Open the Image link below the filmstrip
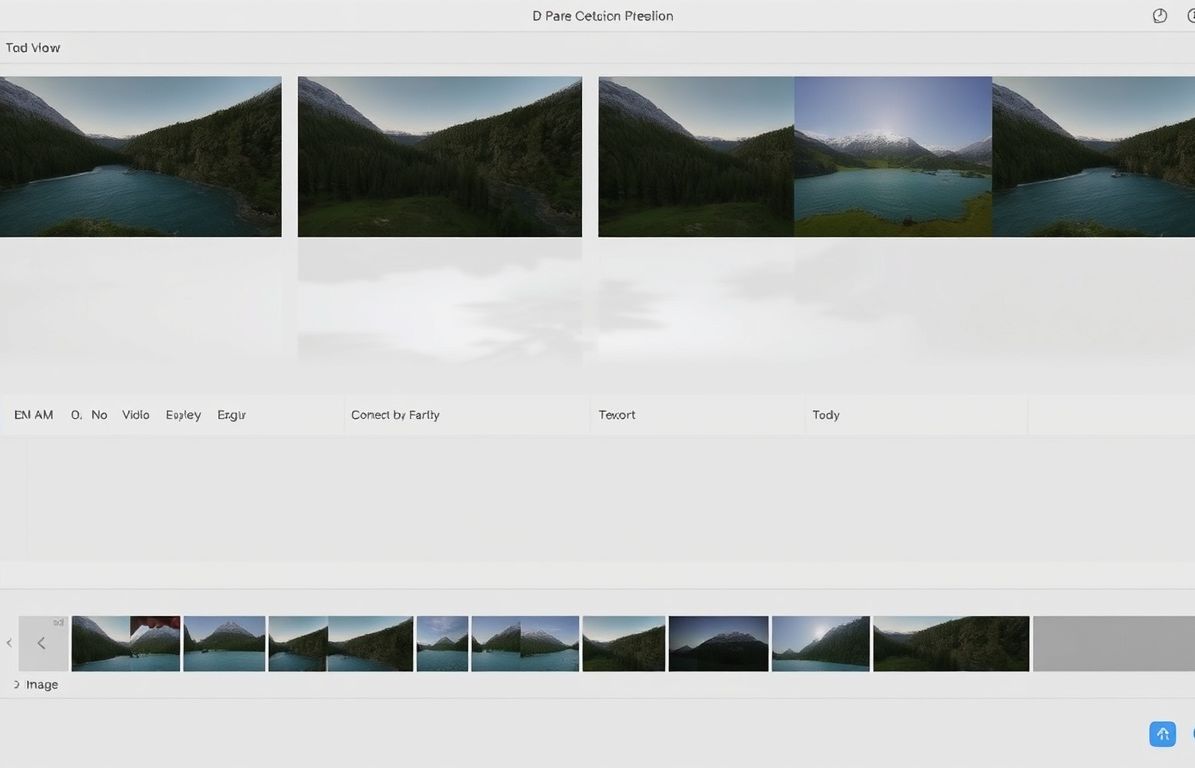This screenshot has height=768, width=1195. 41,684
